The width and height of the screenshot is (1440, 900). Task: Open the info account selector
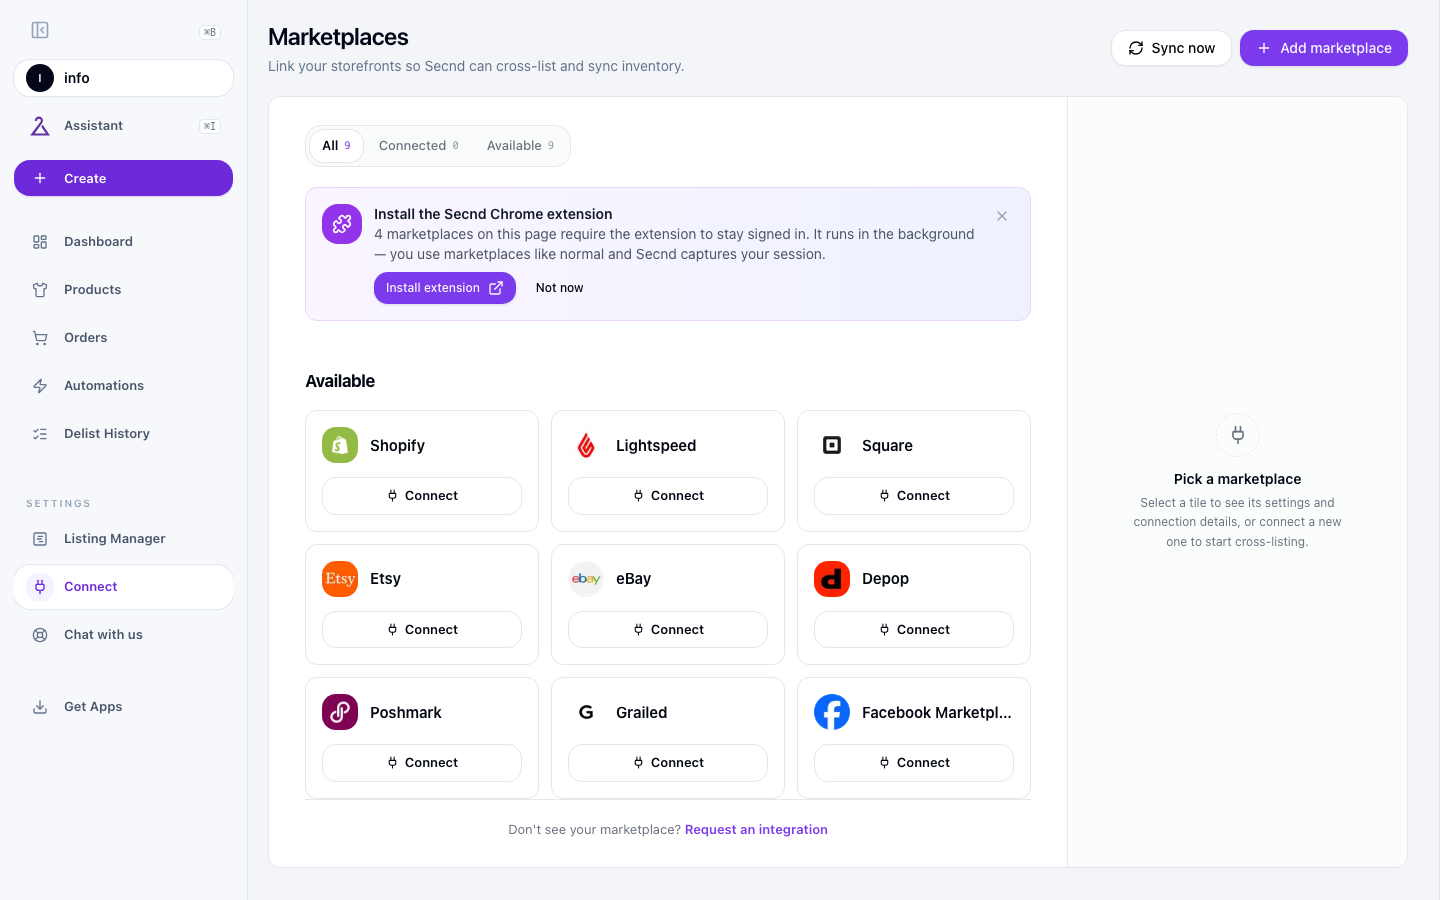[x=123, y=78]
